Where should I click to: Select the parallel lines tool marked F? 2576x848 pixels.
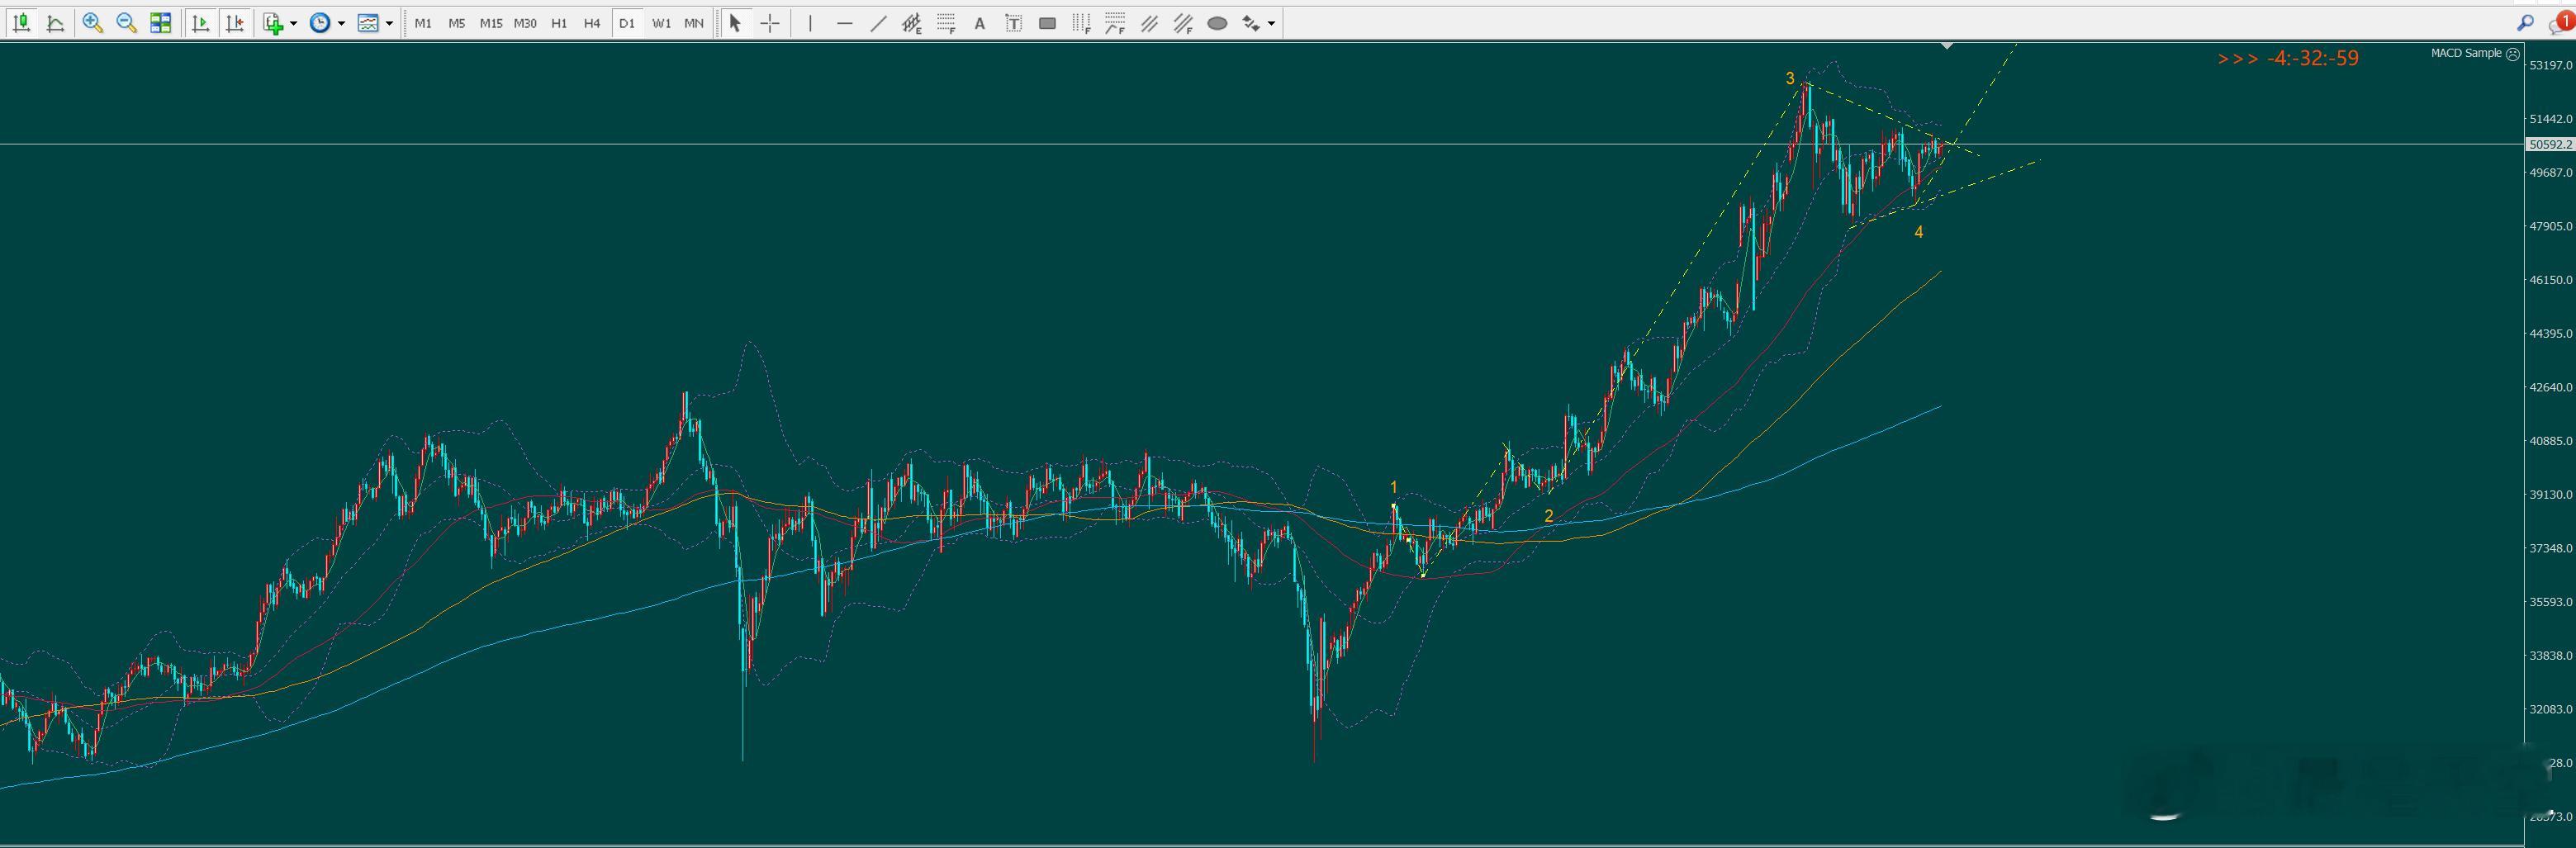point(1184,23)
